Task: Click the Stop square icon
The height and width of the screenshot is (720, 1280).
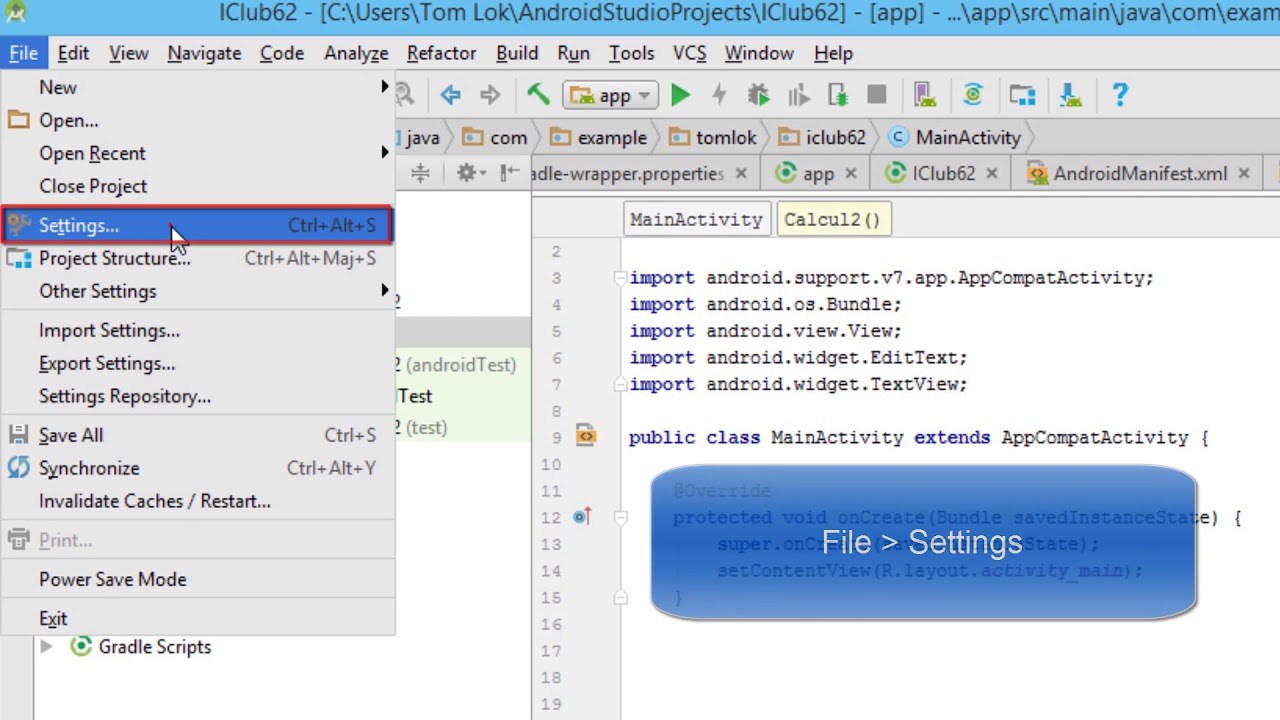Action: click(x=877, y=95)
